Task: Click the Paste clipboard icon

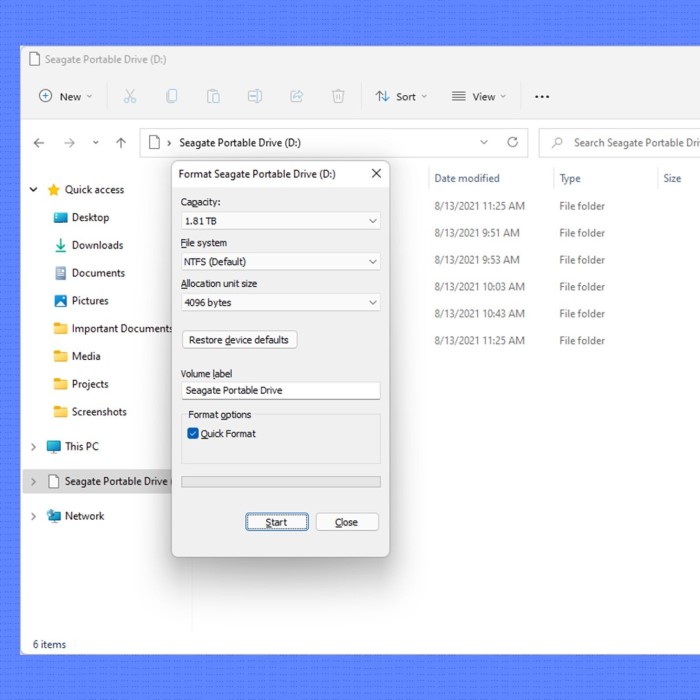Action: (x=213, y=96)
